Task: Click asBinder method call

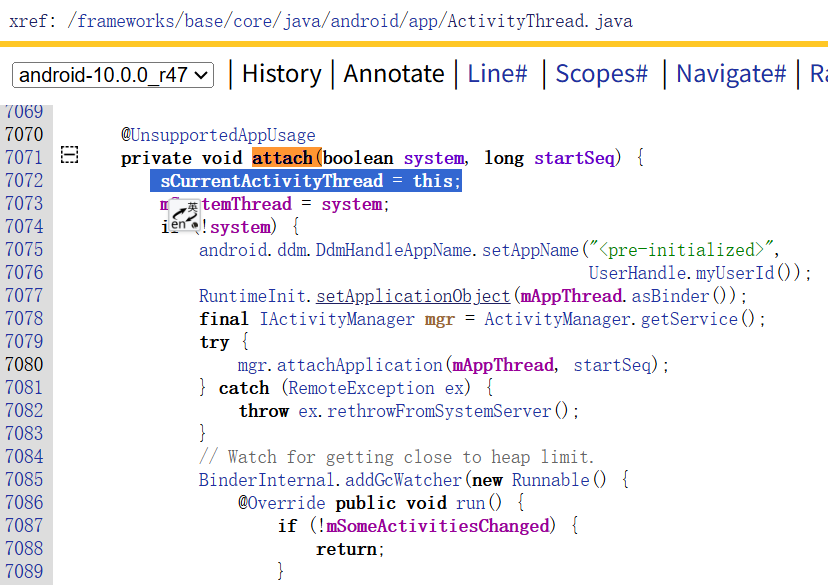Action: 670,296
